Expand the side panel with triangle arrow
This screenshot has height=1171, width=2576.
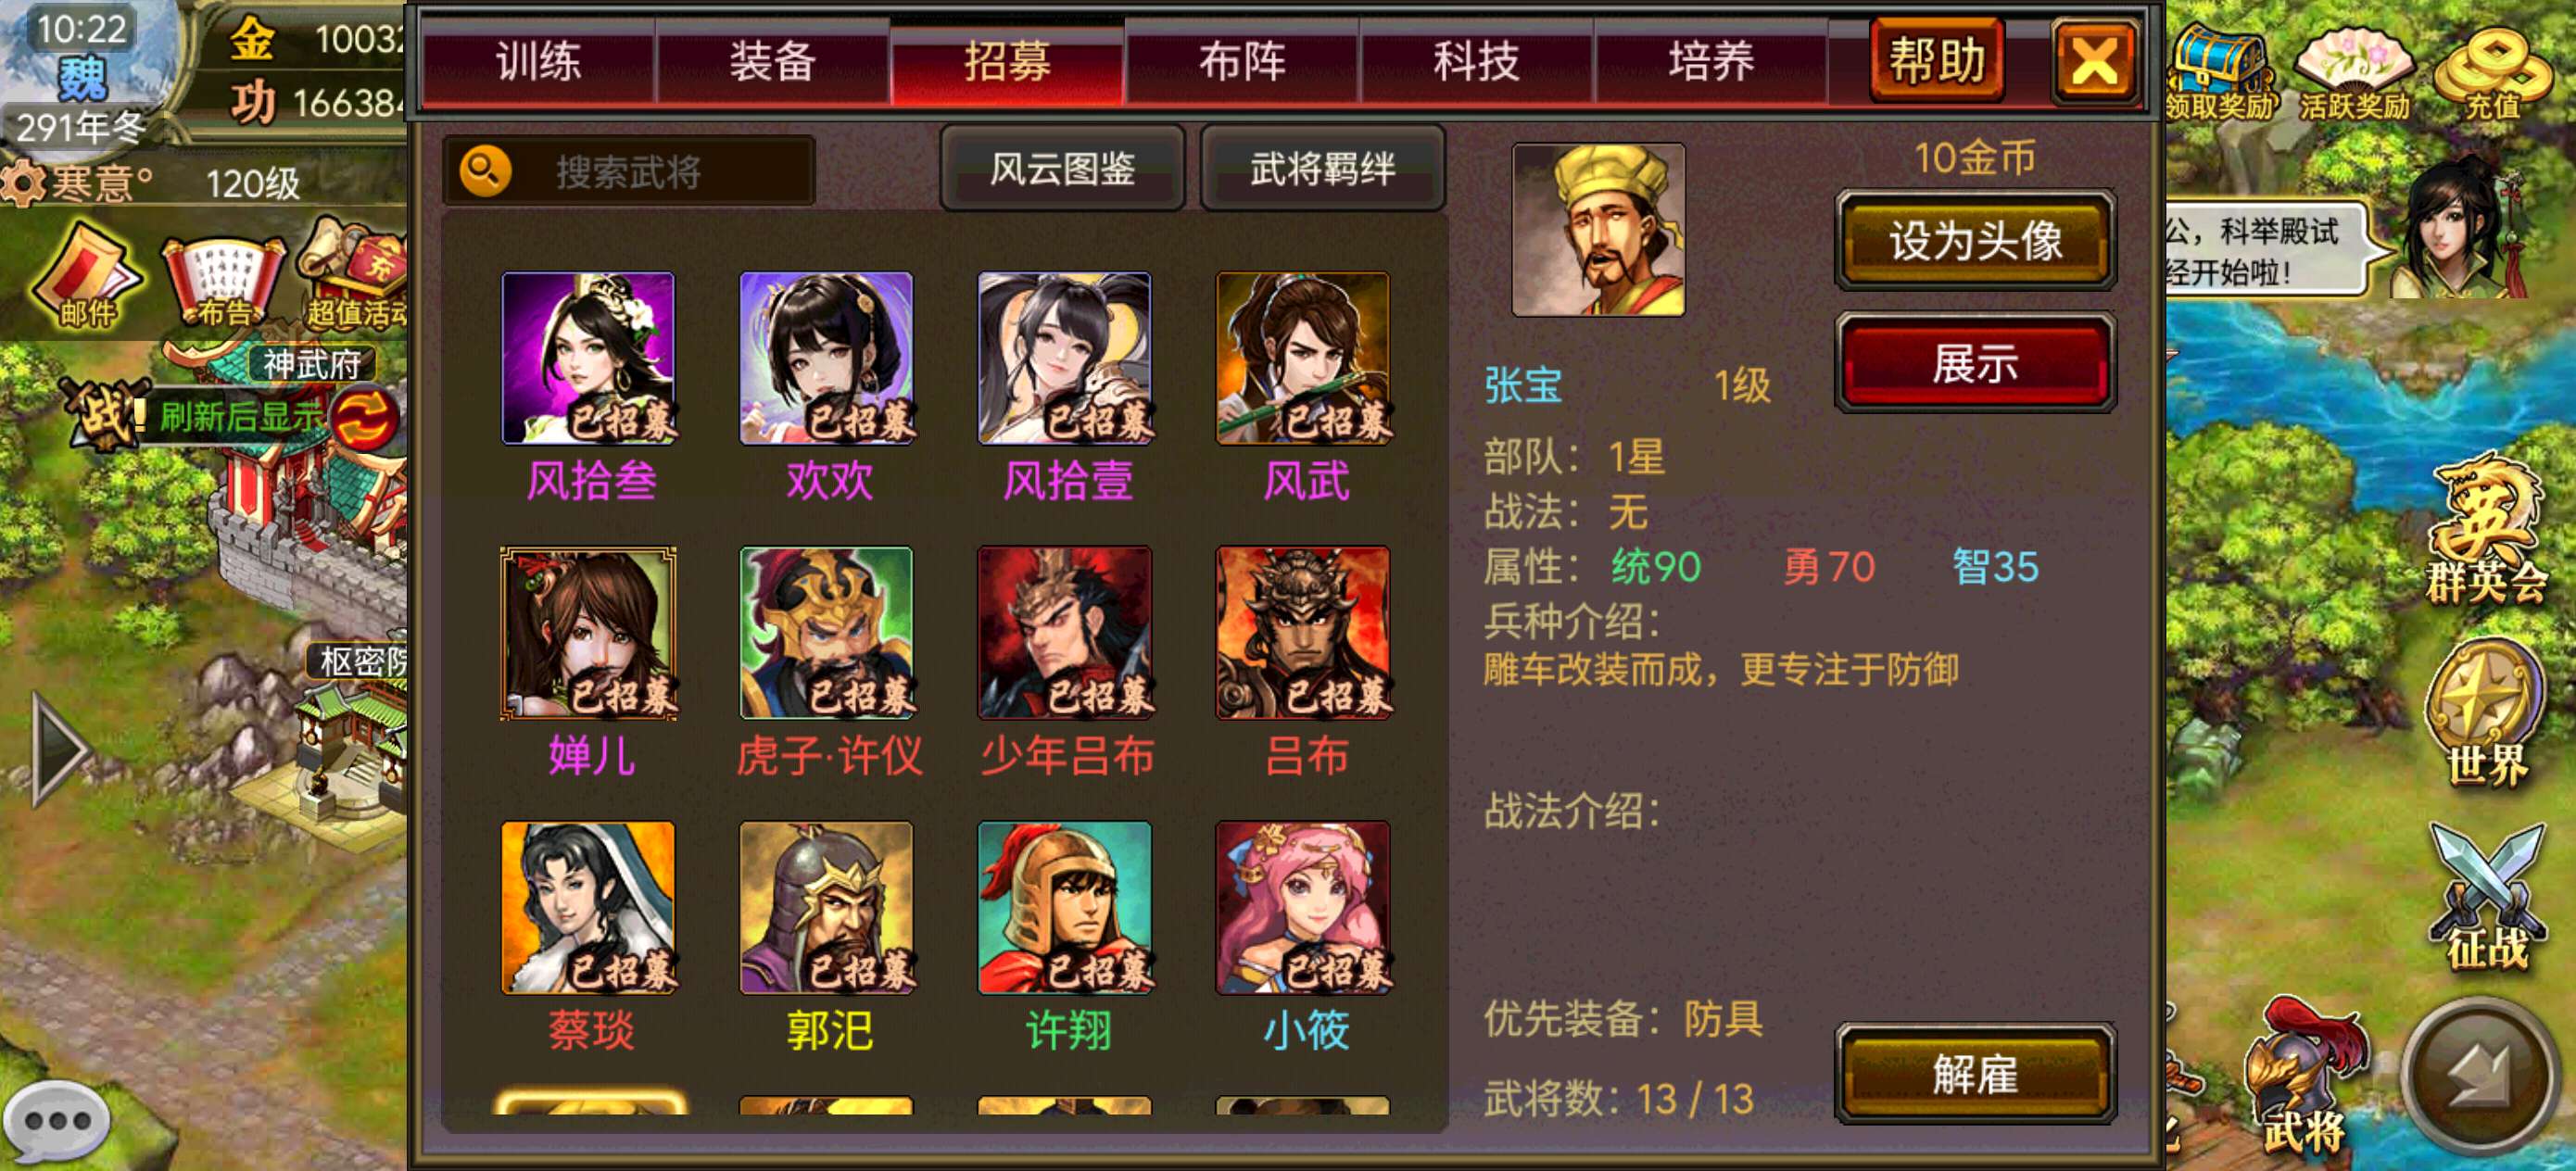(x=60, y=748)
